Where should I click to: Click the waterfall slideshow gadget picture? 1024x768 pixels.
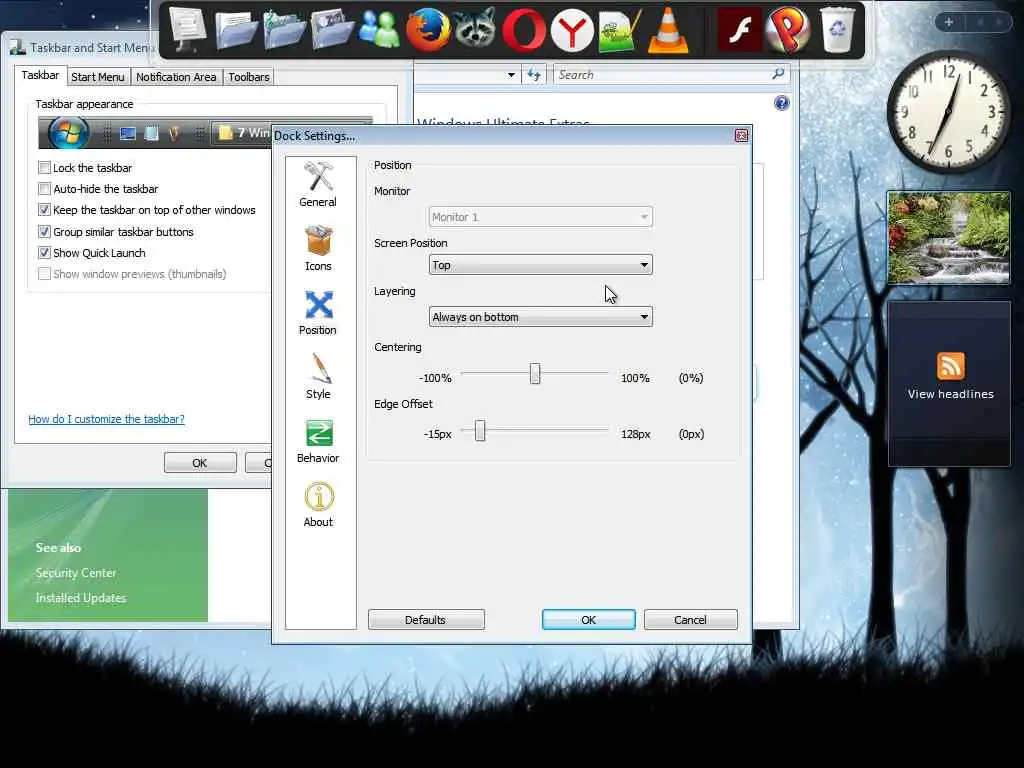point(948,237)
